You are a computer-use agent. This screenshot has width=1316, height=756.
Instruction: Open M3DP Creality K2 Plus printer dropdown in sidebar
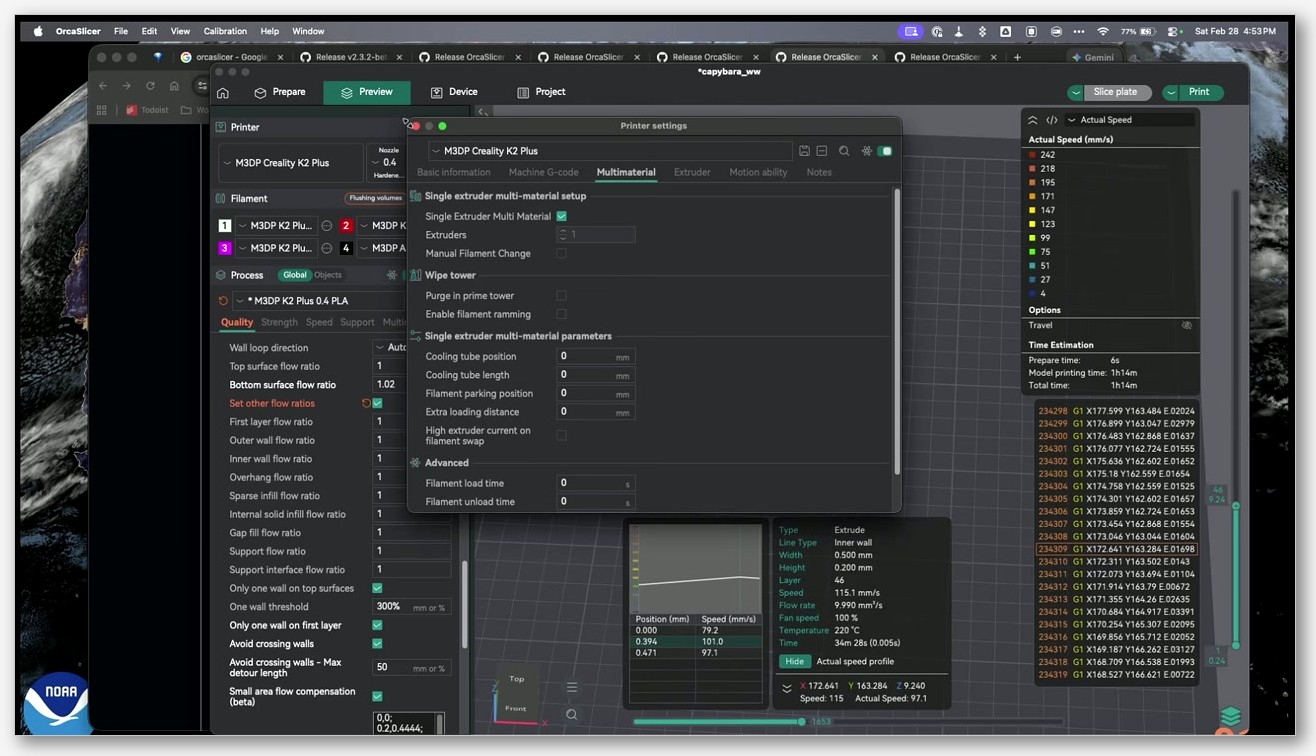tap(292, 163)
